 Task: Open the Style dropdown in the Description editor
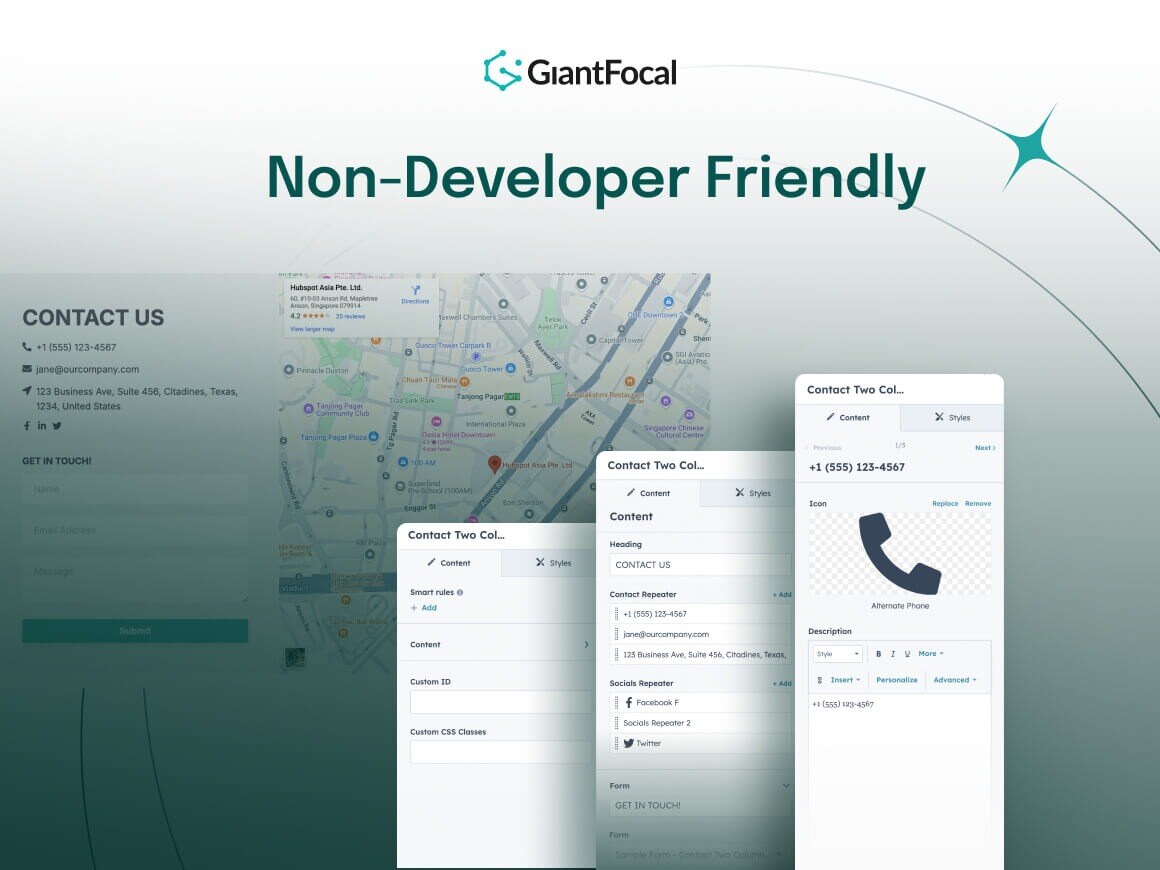click(x=836, y=653)
